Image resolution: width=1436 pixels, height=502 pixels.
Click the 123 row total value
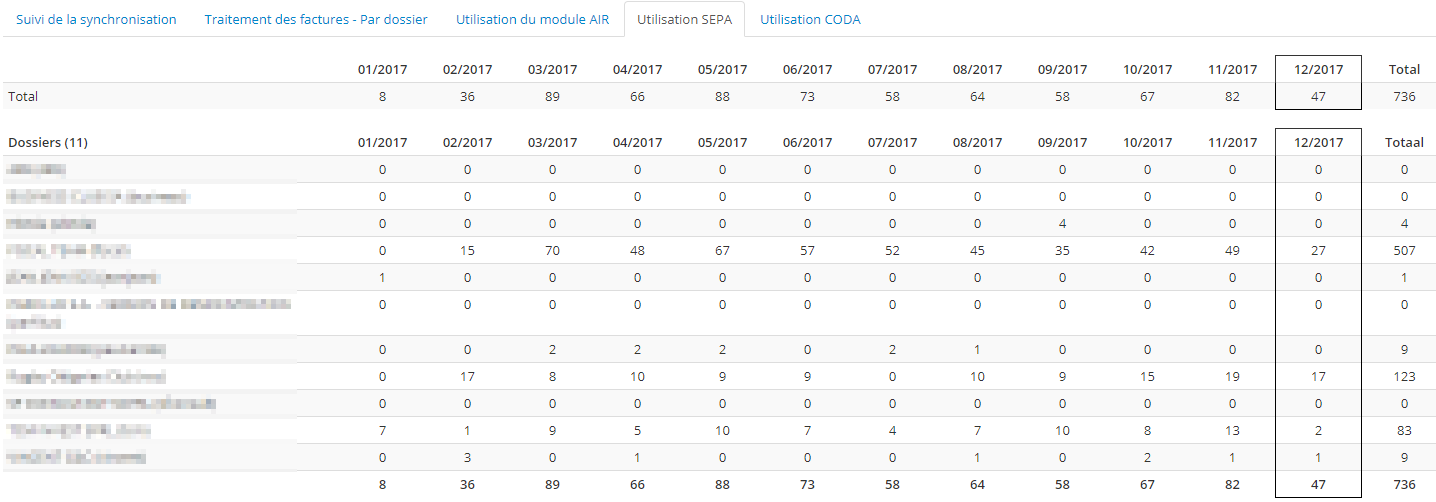tap(1404, 376)
